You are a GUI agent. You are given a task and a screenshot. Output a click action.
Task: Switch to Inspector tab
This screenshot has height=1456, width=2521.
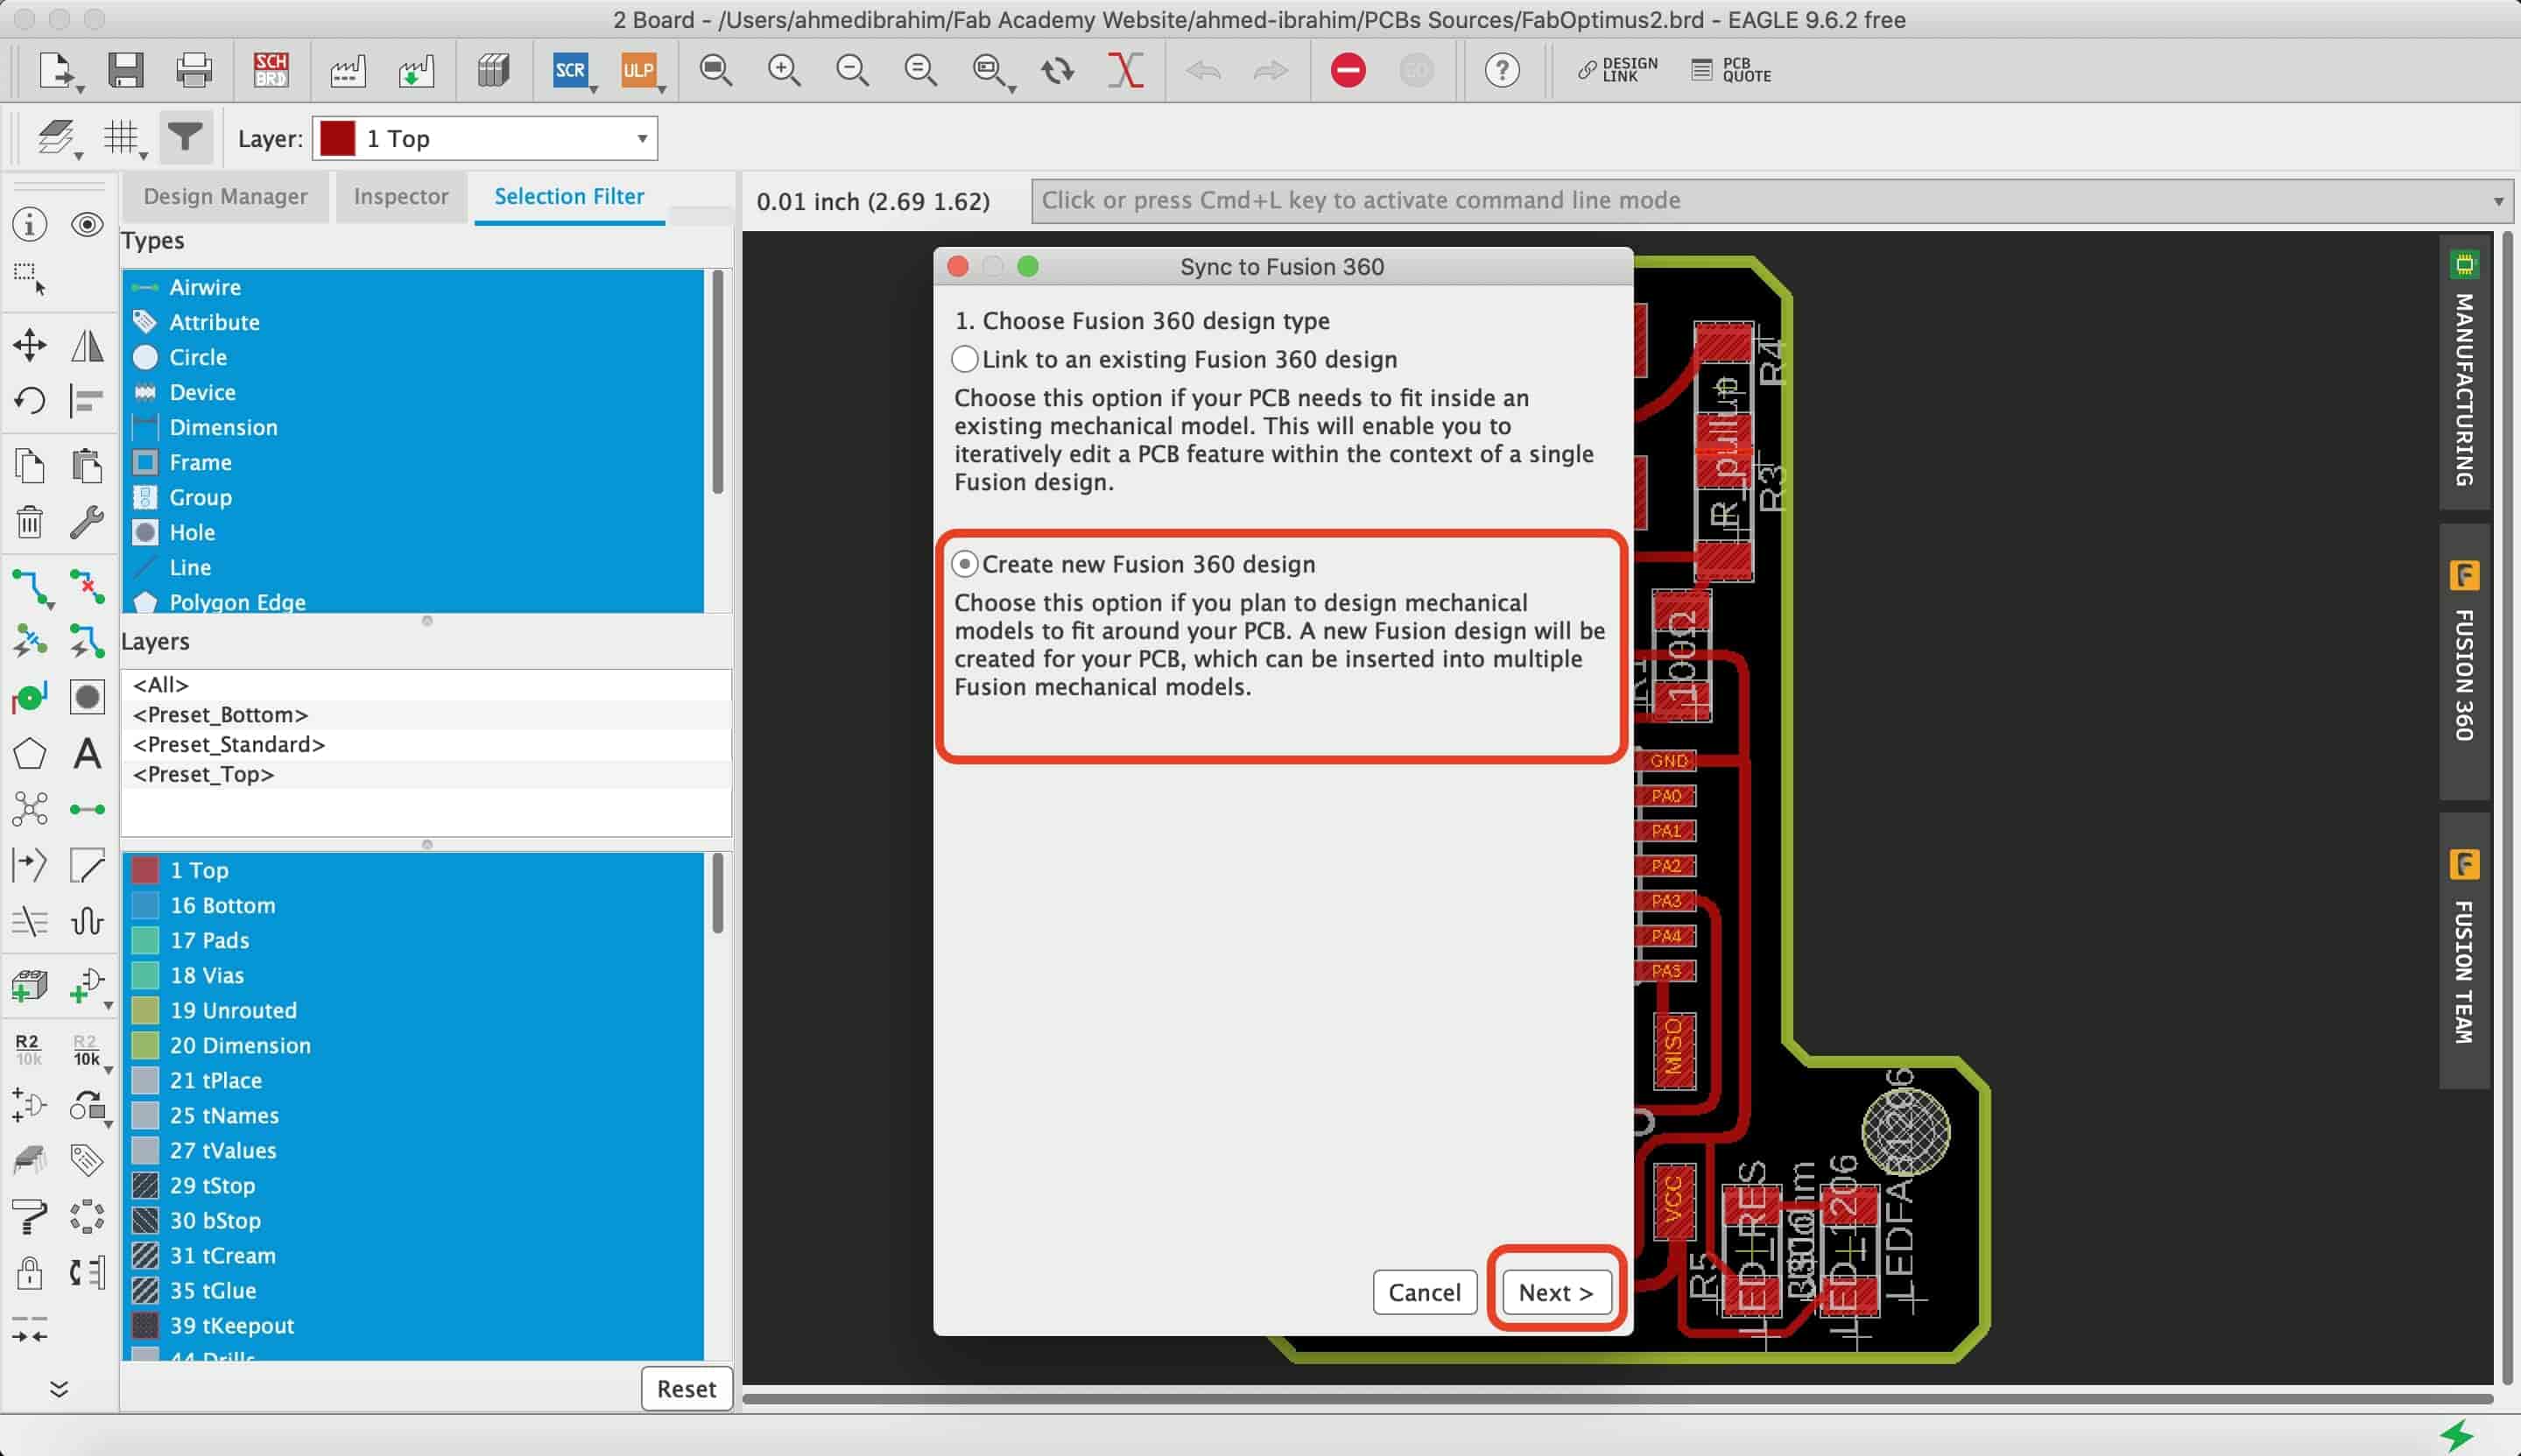coord(401,196)
